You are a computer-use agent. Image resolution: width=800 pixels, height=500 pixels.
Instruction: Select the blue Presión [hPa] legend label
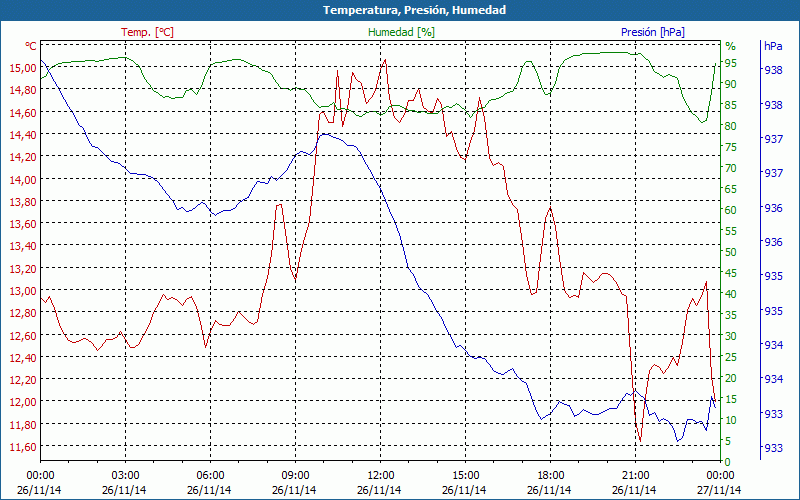click(x=653, y=32)
